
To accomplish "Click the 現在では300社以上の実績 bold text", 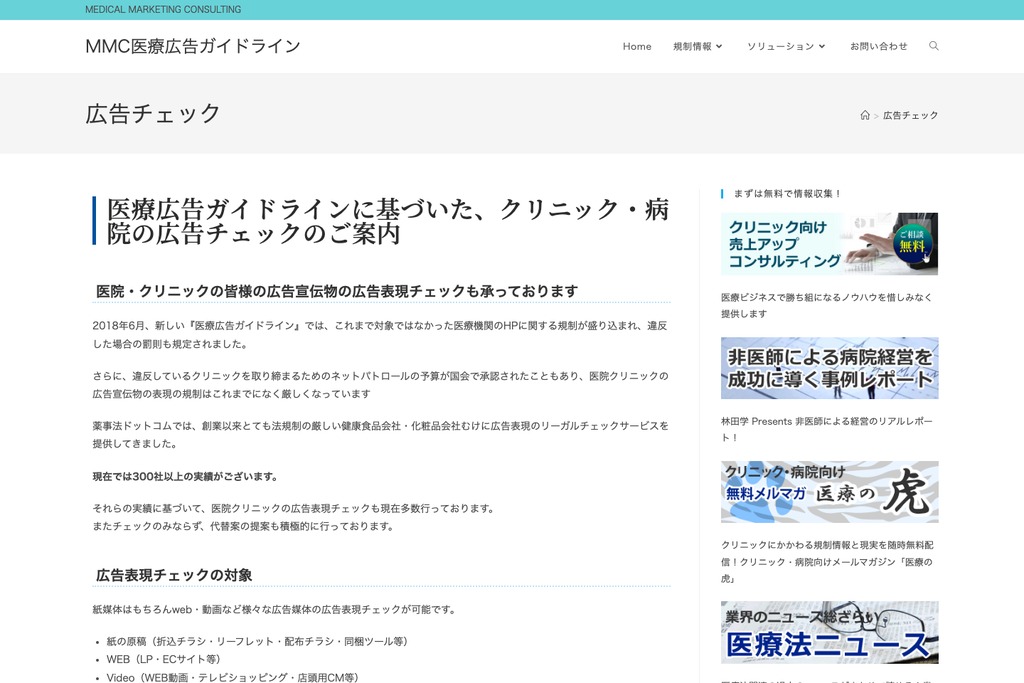I will click(185, 476).
